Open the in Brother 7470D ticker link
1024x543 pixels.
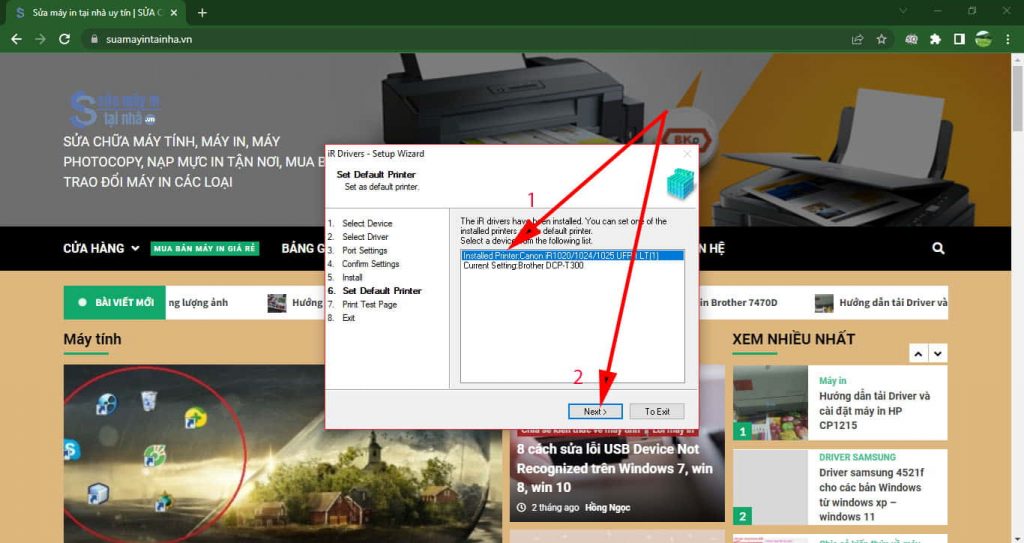pyautogui.click(x=738, y=303)
